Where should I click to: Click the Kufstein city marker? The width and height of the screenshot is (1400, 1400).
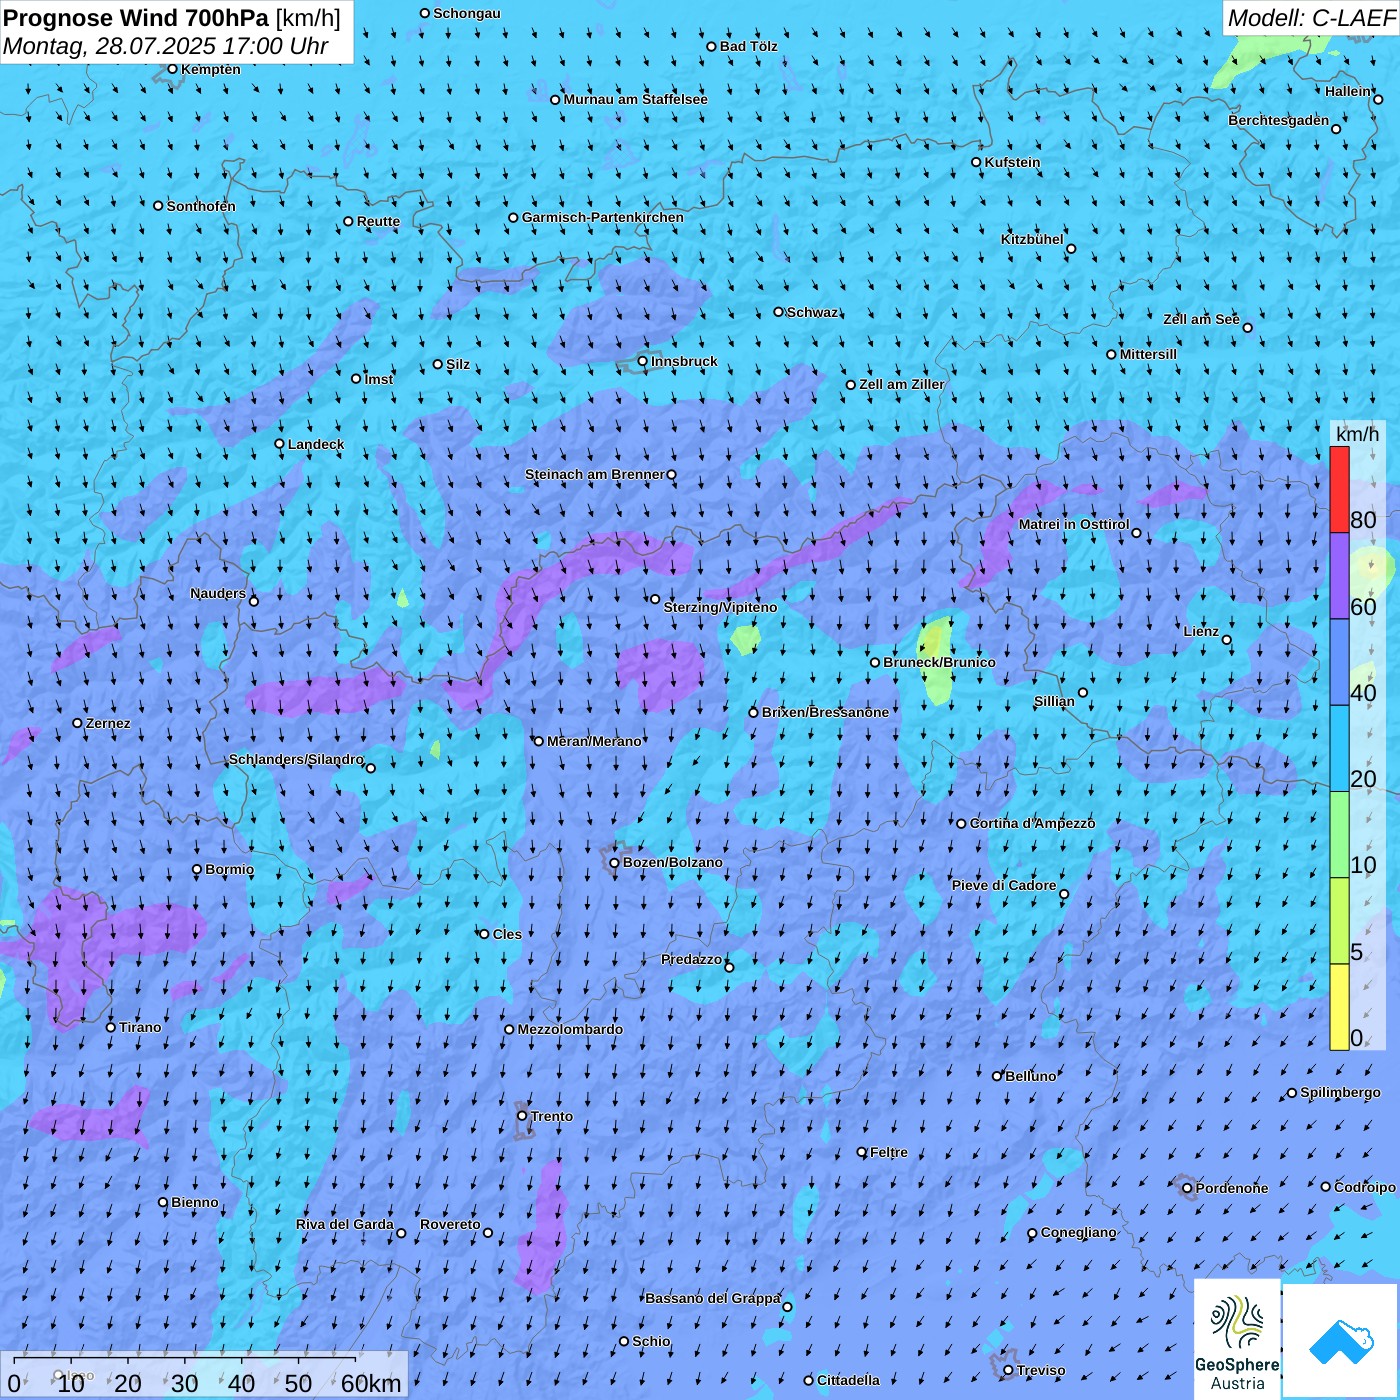pyautogui.click(x=976, y=162)
